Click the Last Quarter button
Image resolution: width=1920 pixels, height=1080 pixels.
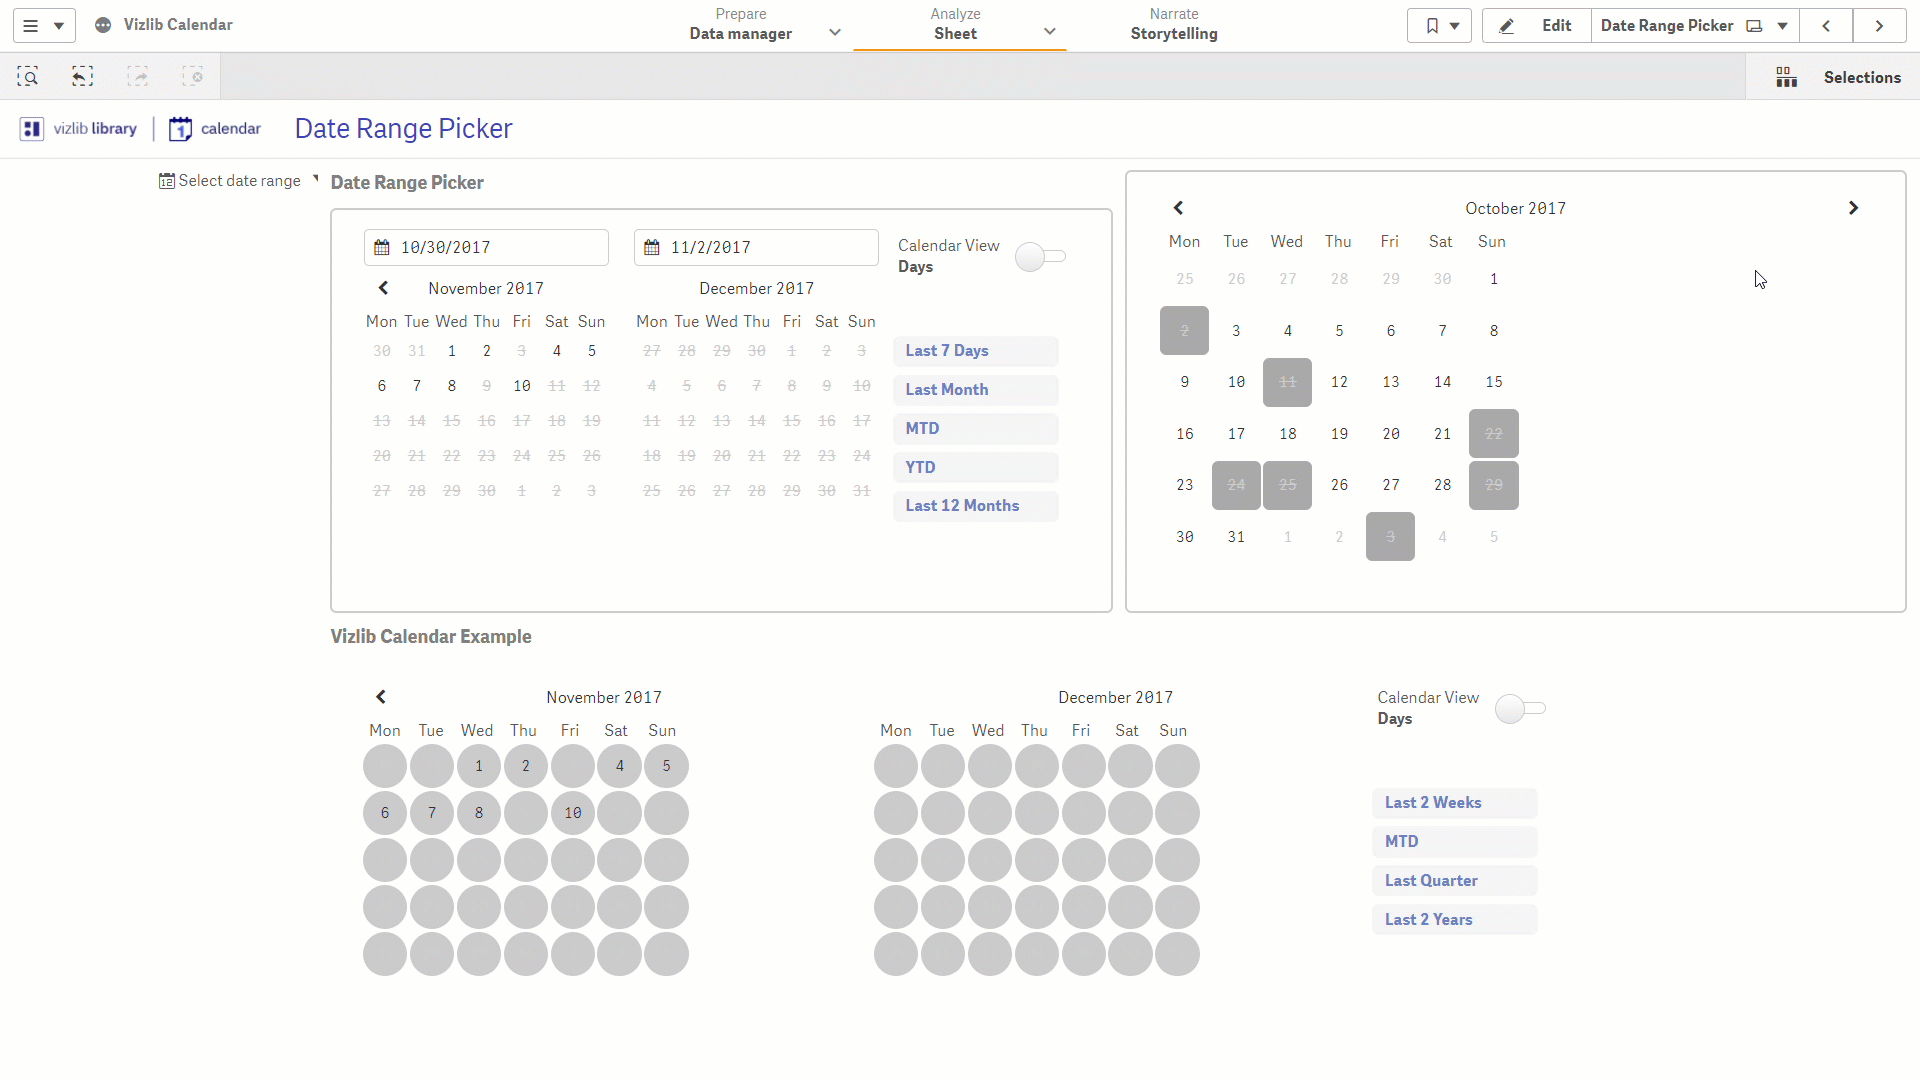[1454, 881]
